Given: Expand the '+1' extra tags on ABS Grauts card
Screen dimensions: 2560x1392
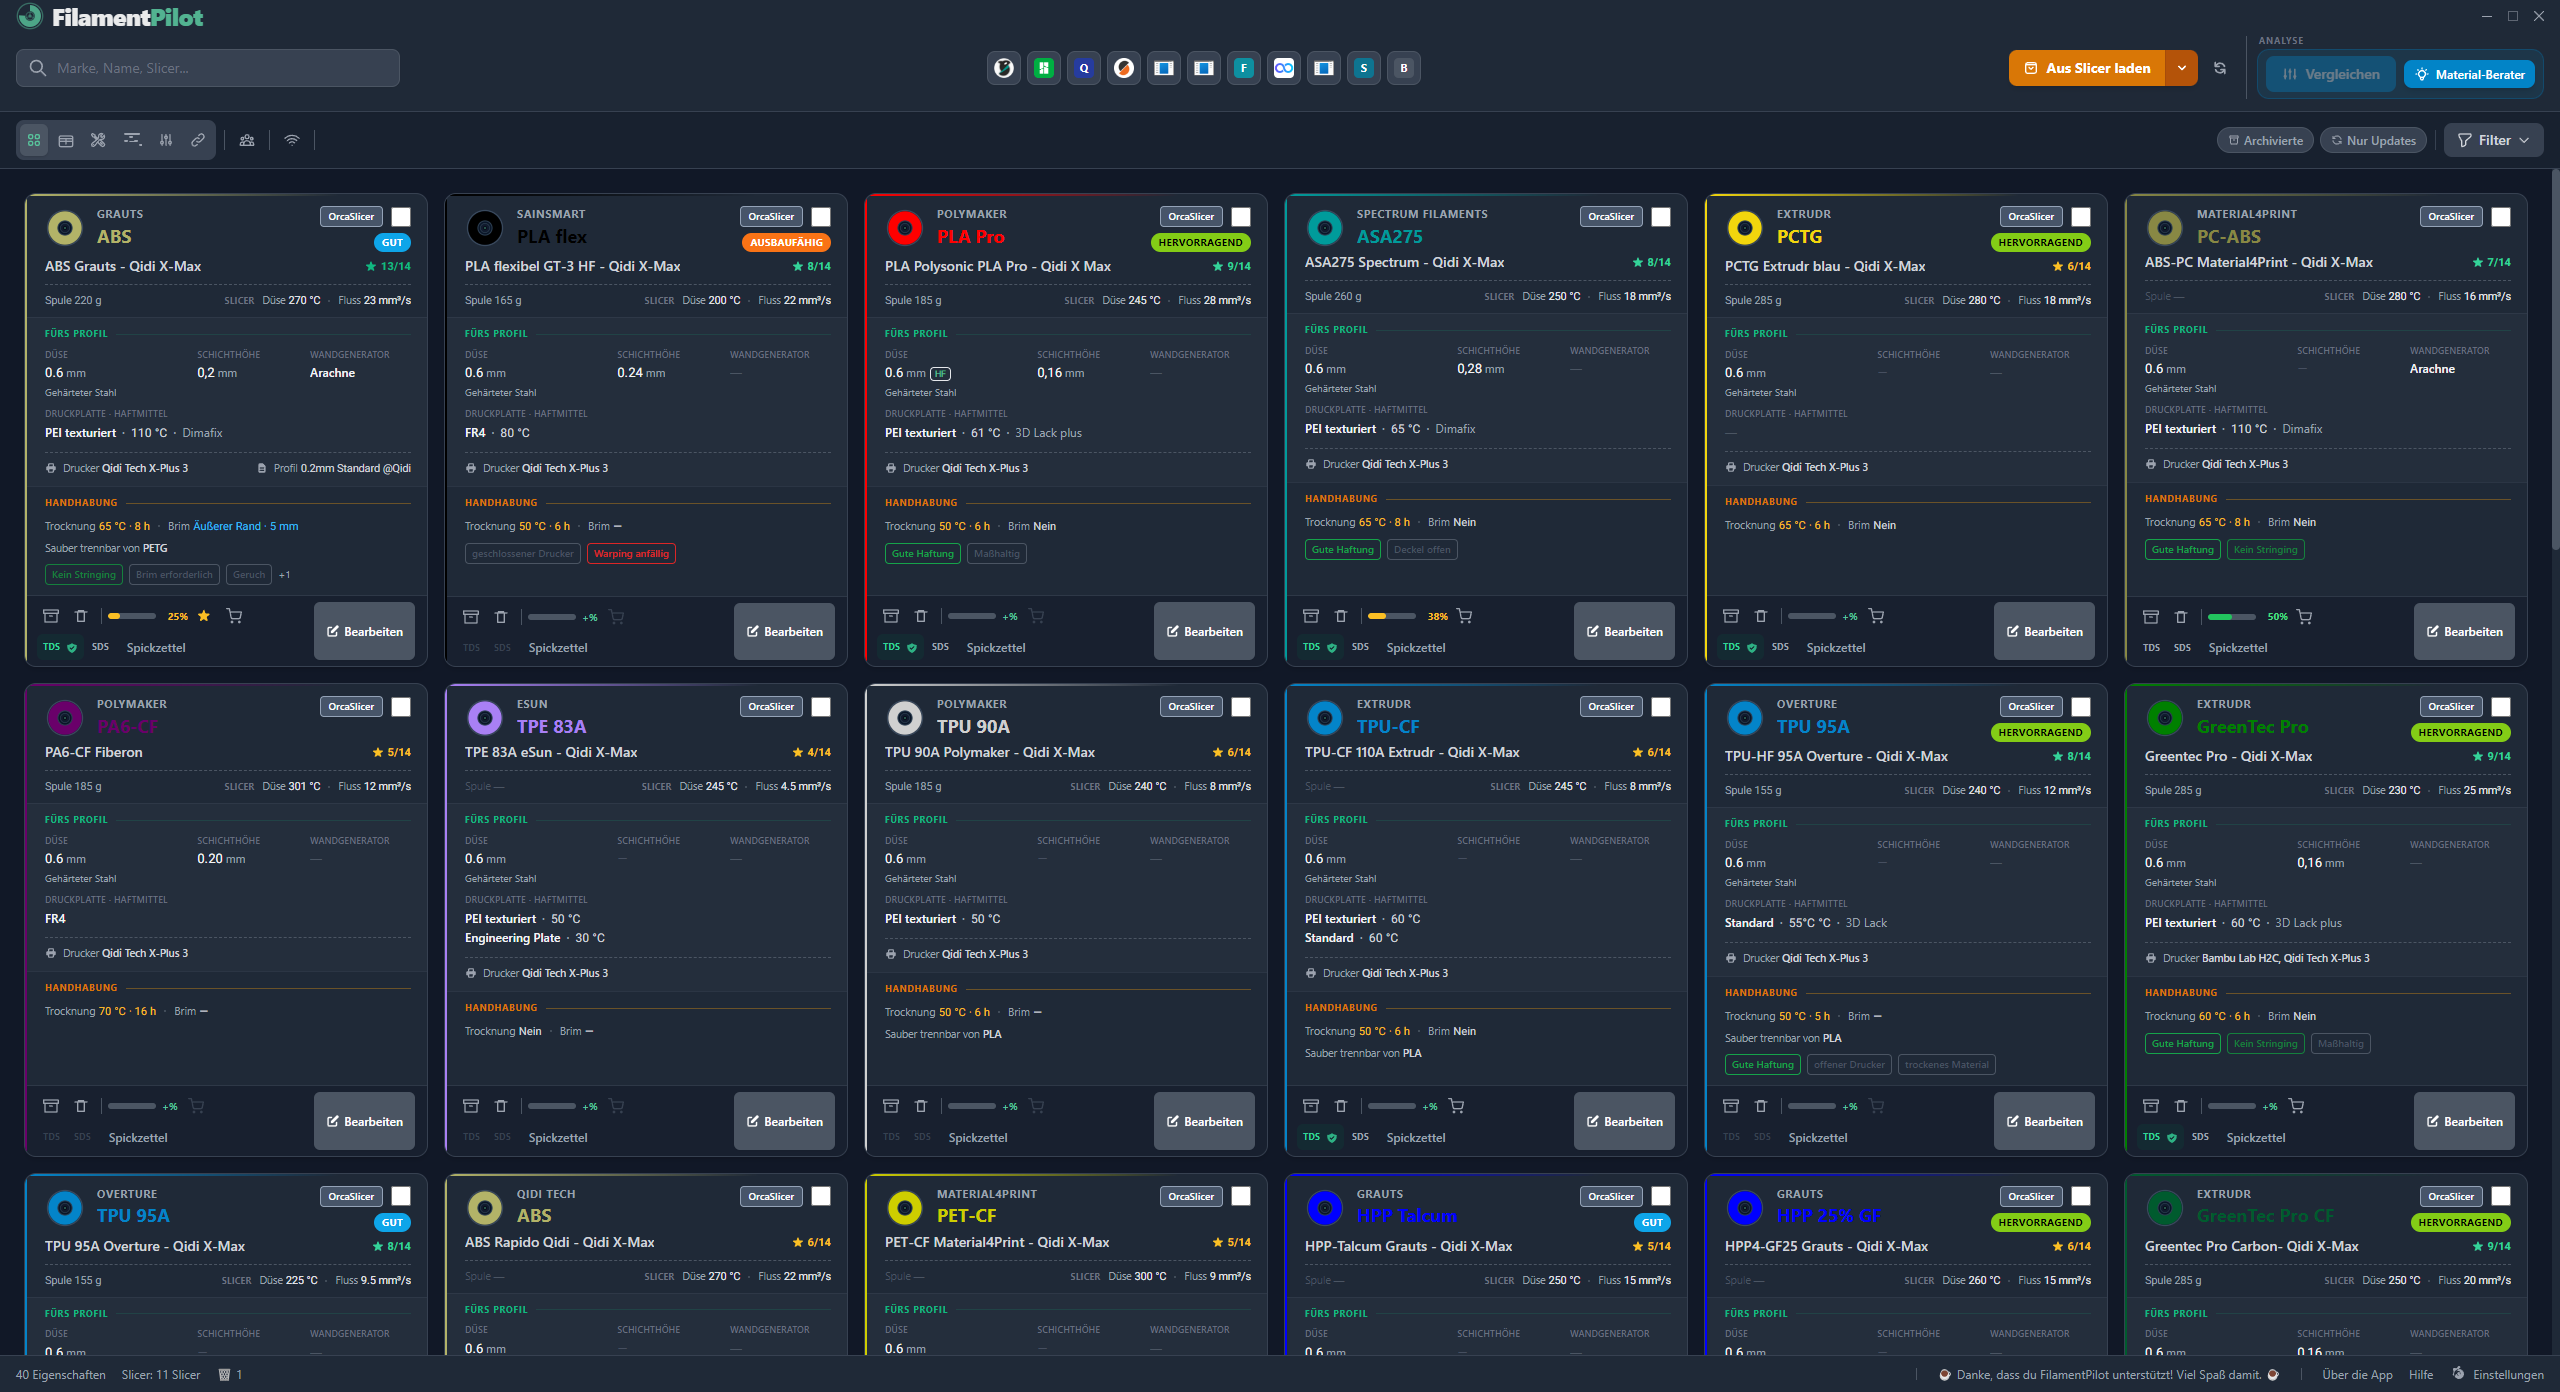Looking at the screenshot, I should tap(285, 575).
